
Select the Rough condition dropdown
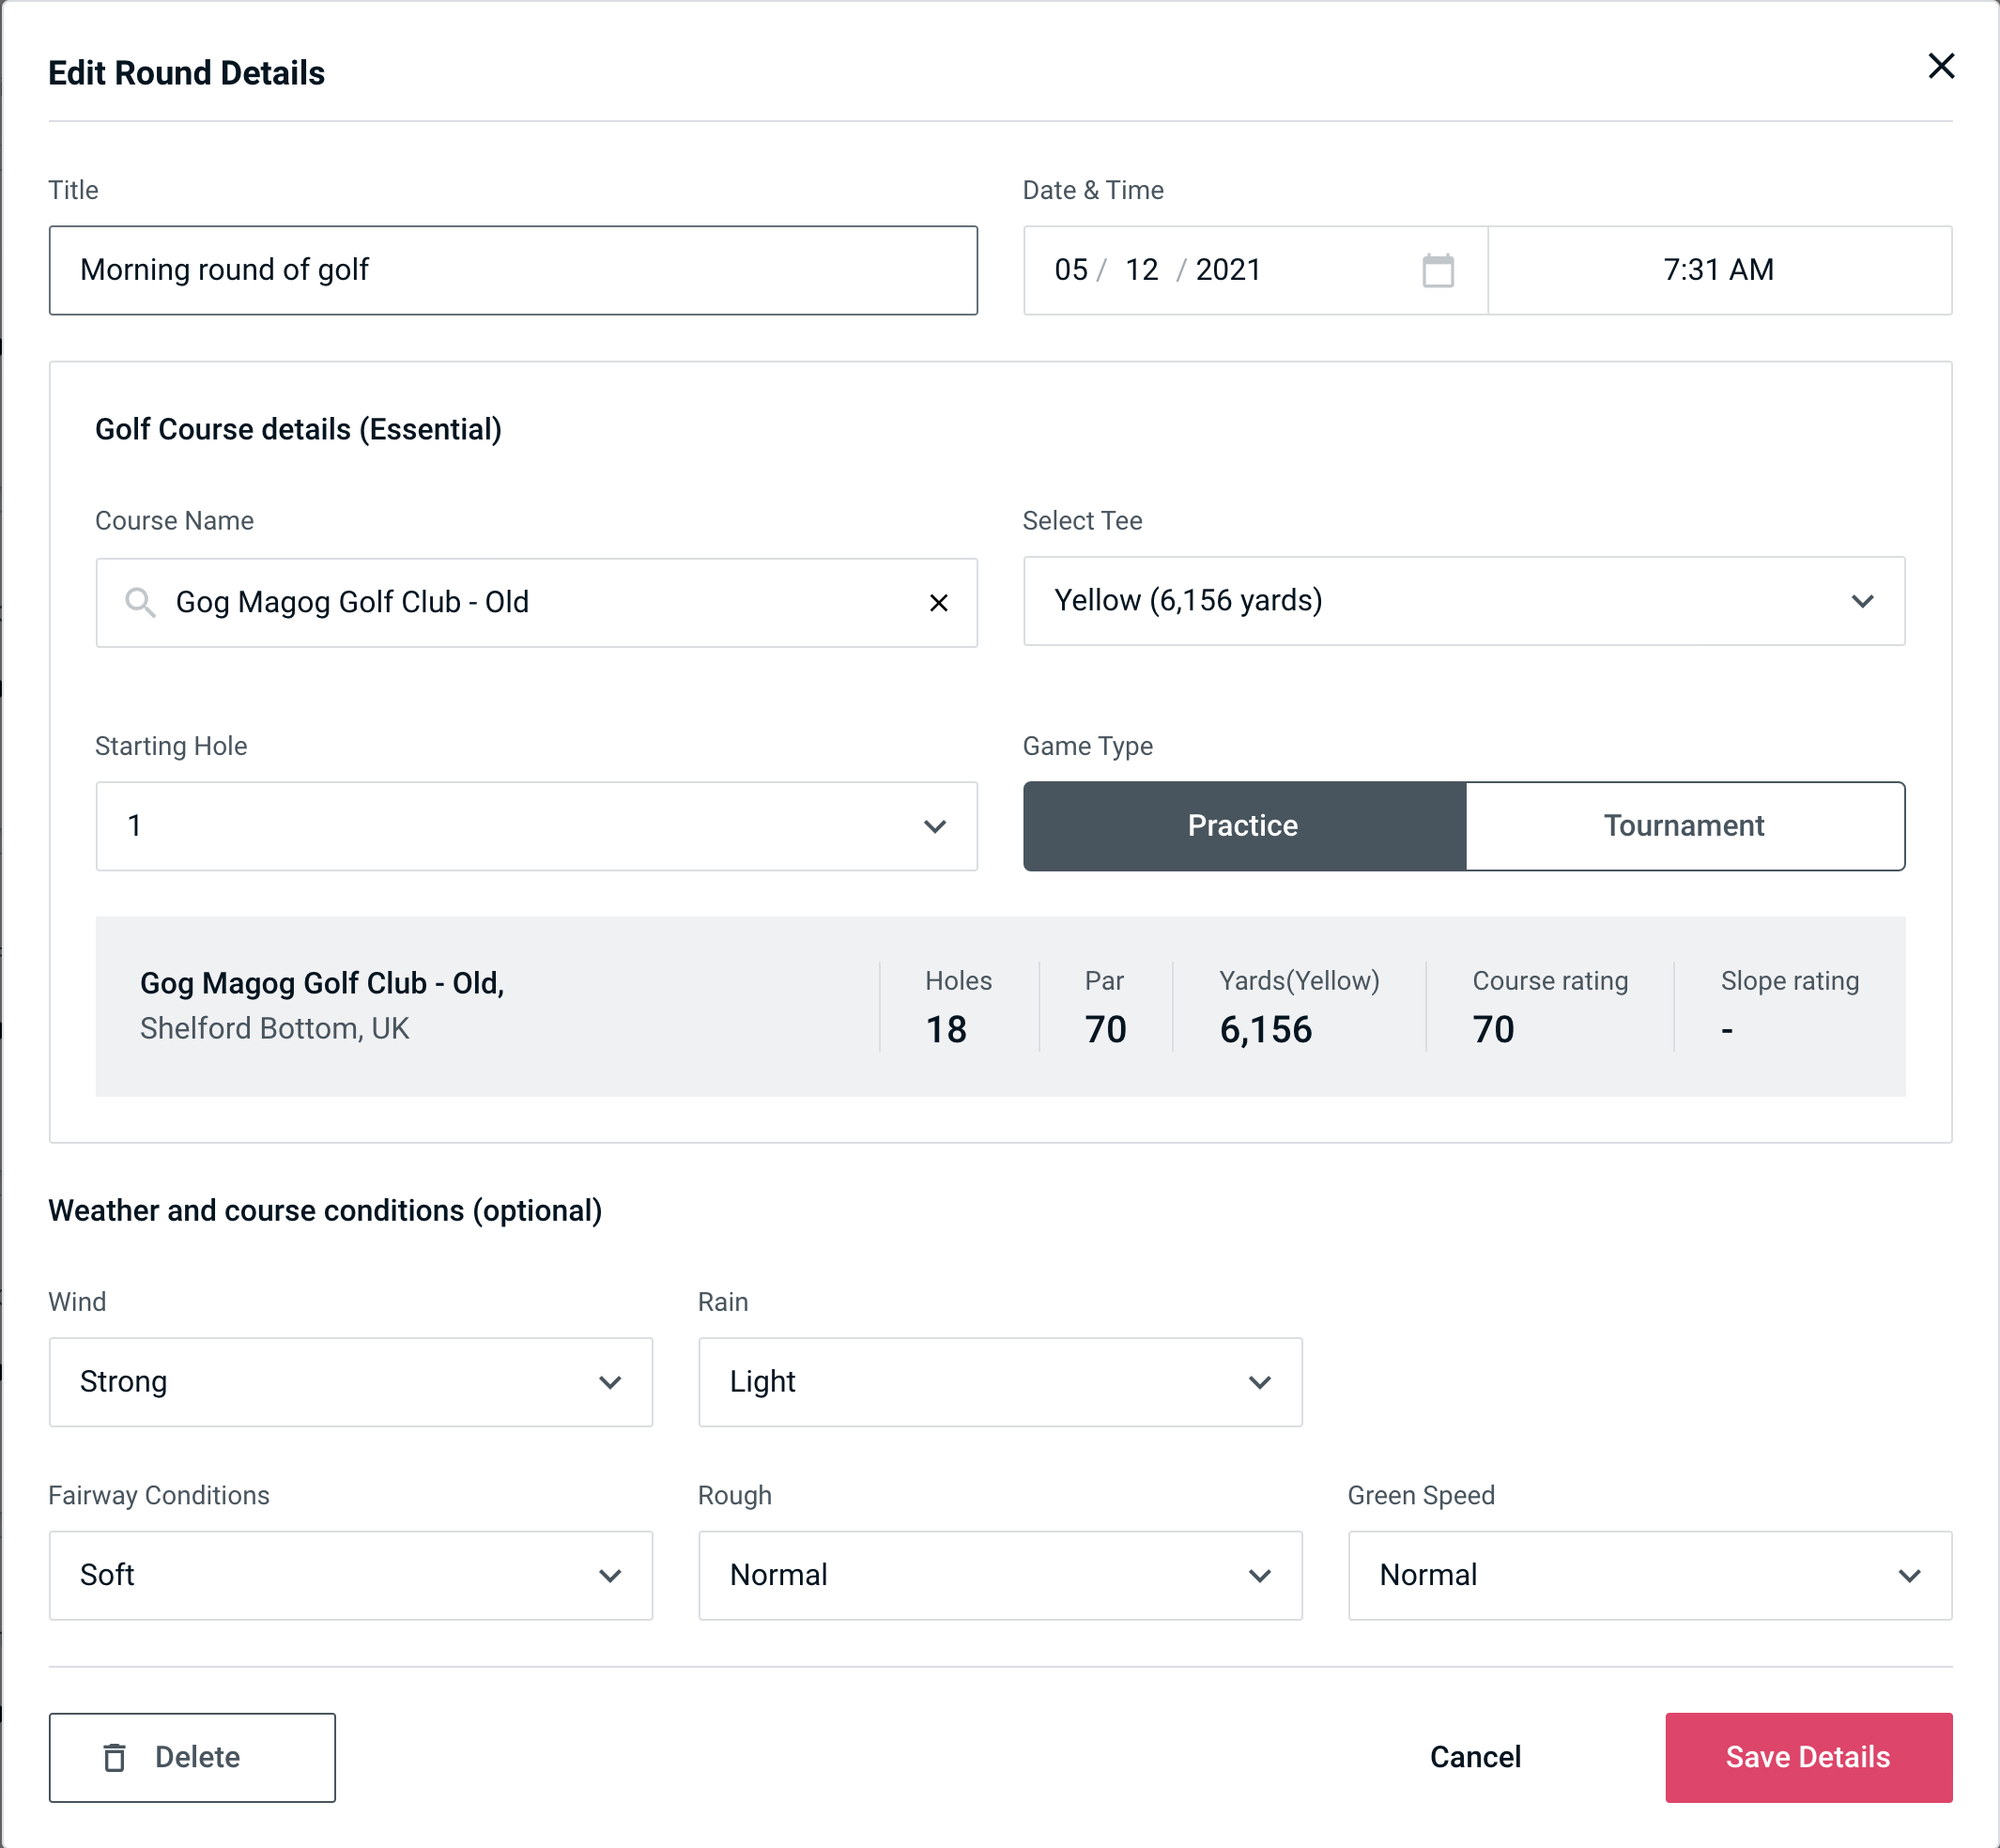tap(1000, 1575)
